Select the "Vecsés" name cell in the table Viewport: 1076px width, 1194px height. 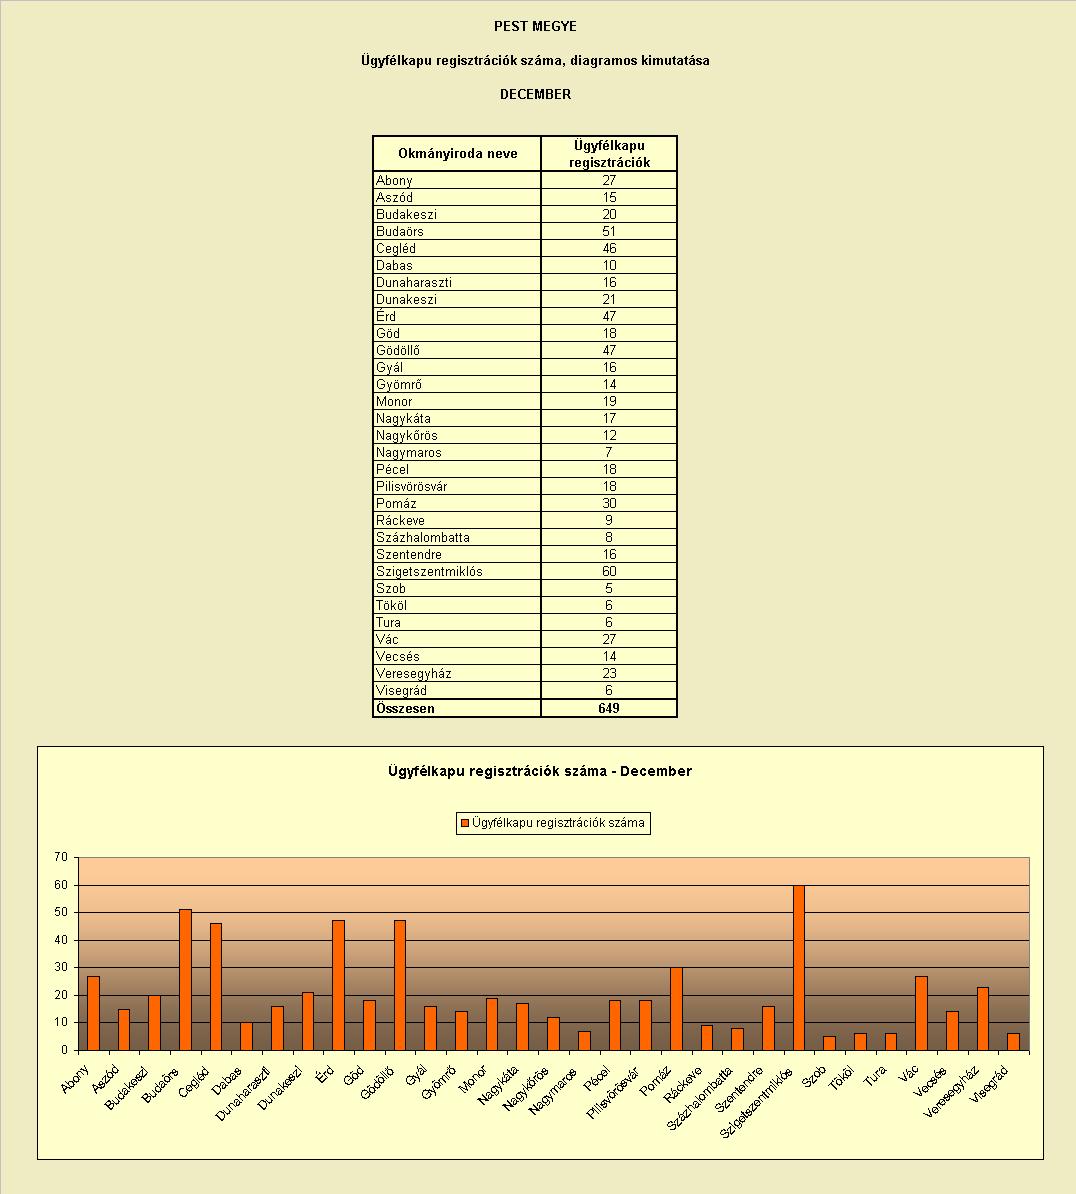coord(457,656)
